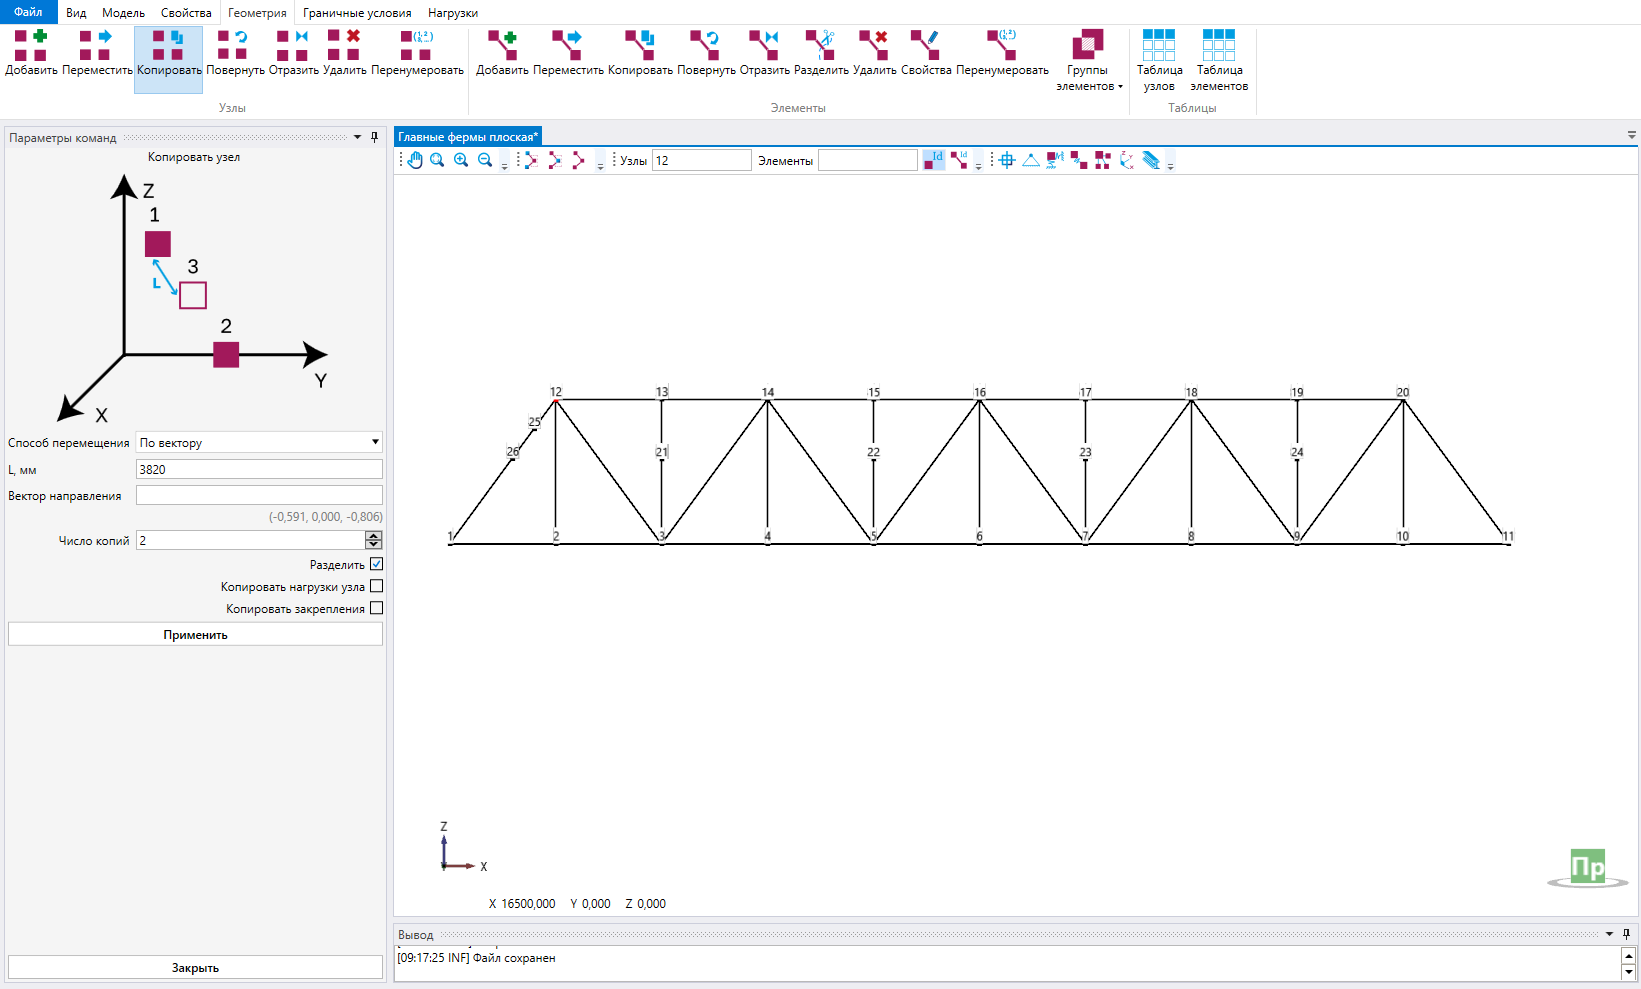
Task: Select the main truss document tab
Action: pyautogui.click(x=468, y=137)
